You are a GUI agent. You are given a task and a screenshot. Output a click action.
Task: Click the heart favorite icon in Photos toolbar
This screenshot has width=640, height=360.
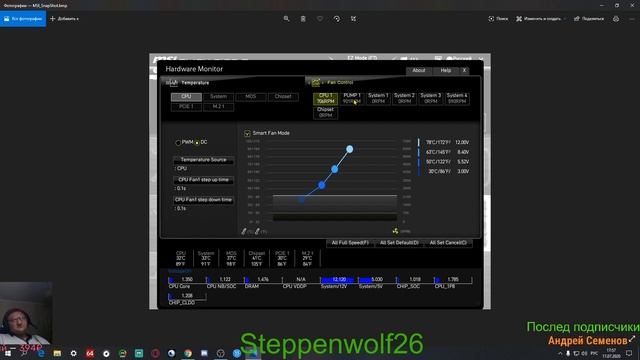pyautogui.click(x=320, y=19)
